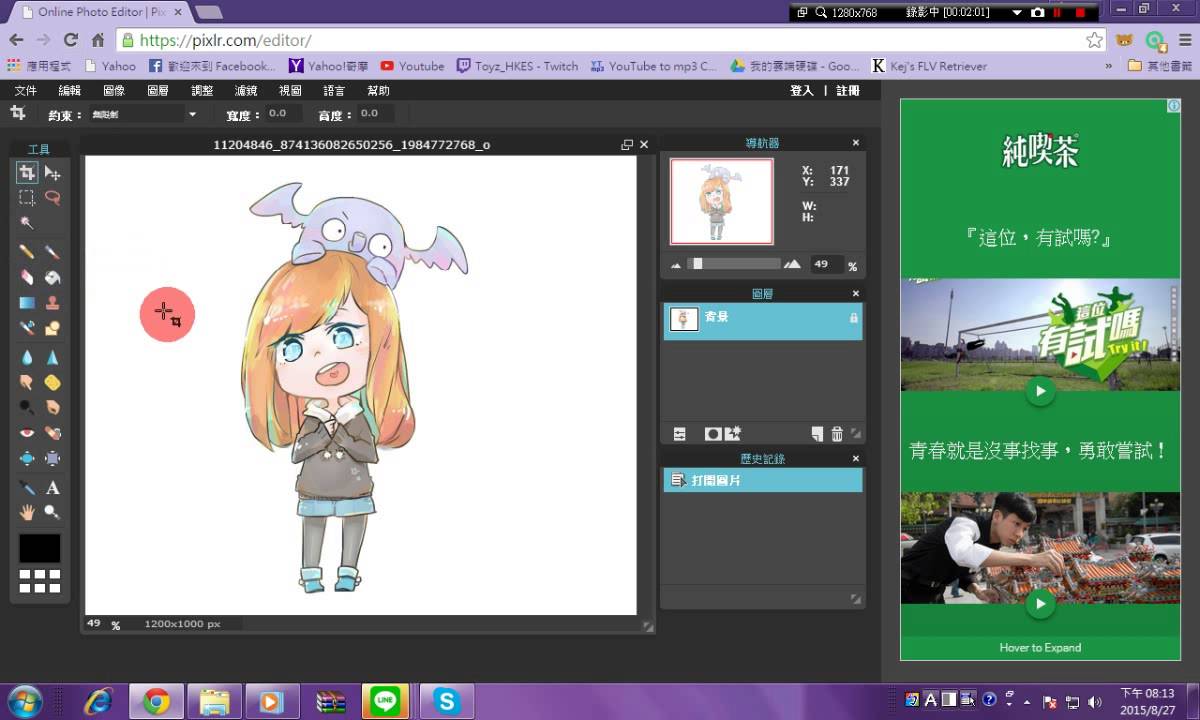This screenshot has height=720, width=1200.
Task: Open the main black color swatch
Action: point(40,548)
